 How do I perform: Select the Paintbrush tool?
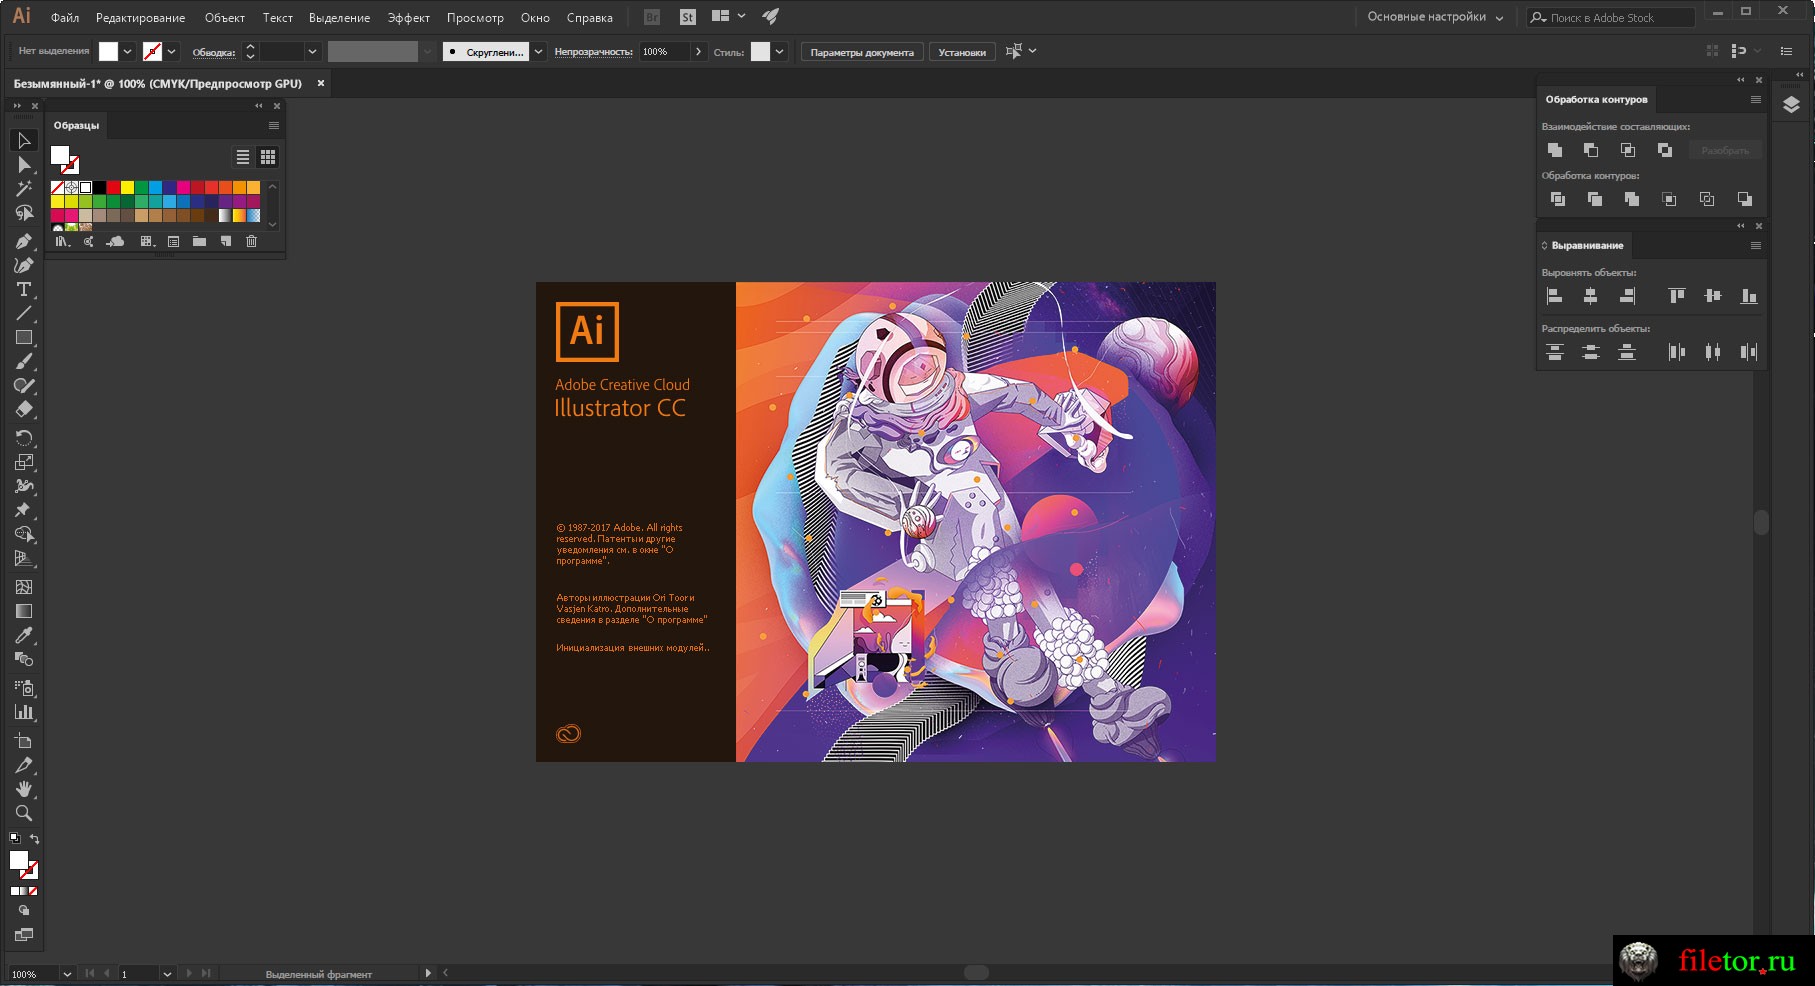point(24,361)
